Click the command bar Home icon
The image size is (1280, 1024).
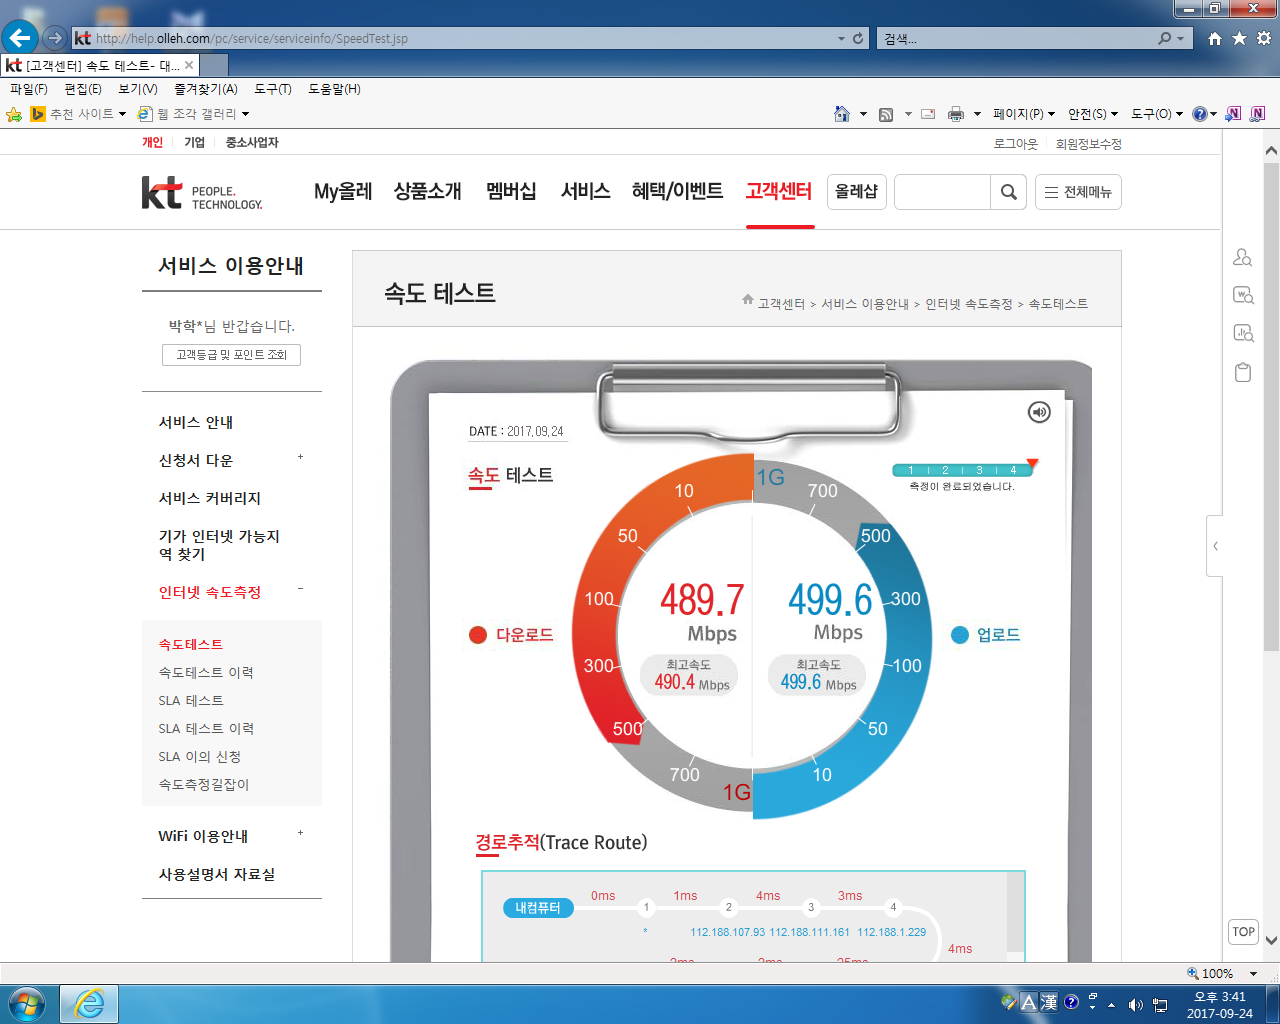(x=842, y=114)
